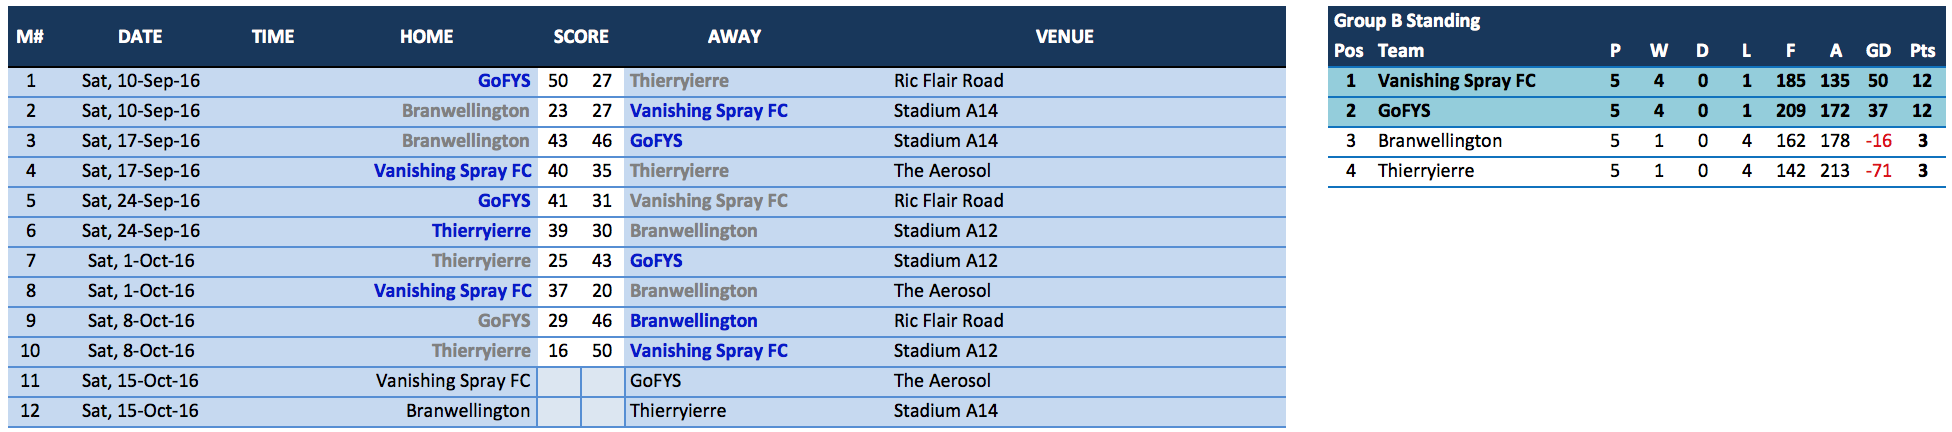Select Branwellington row in the standings
The height and width of the screenshot is (432, 1952).
1637,141
